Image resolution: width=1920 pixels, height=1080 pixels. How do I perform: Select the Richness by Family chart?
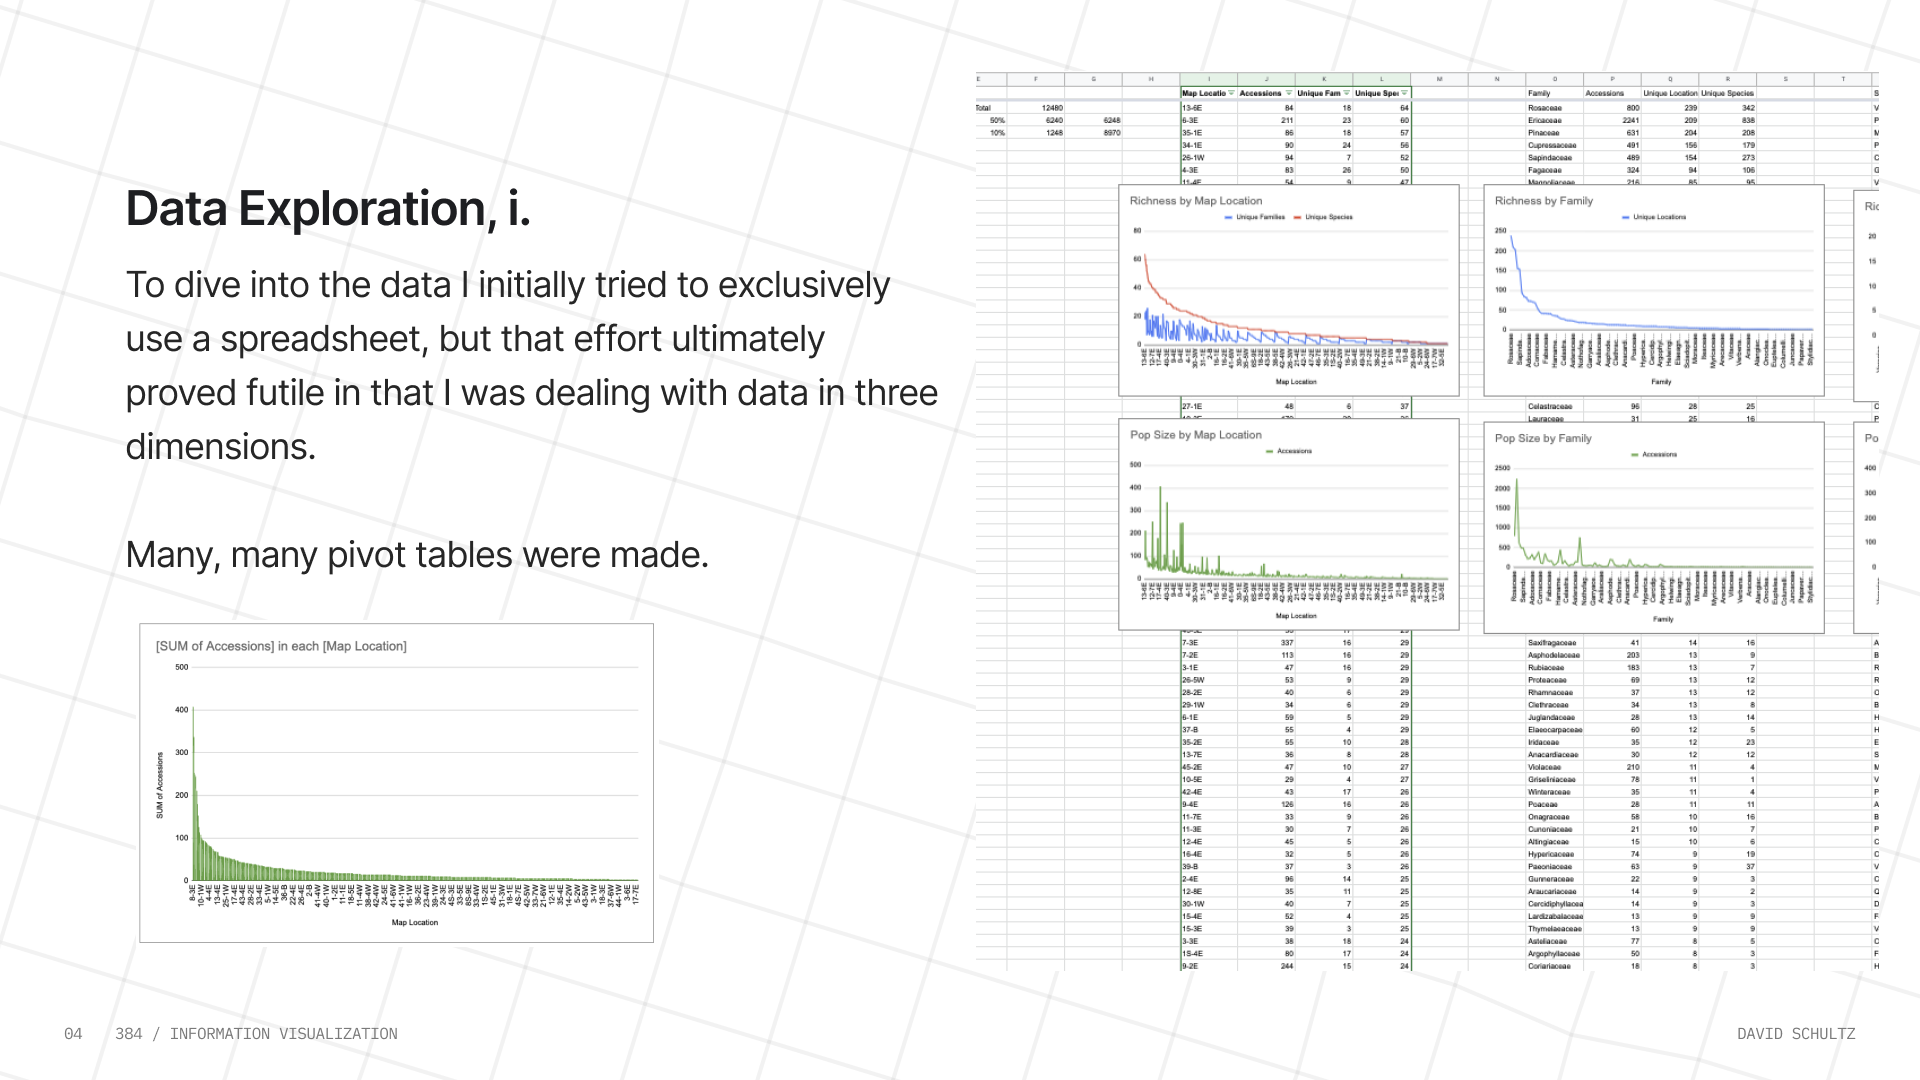[1653, 290]
